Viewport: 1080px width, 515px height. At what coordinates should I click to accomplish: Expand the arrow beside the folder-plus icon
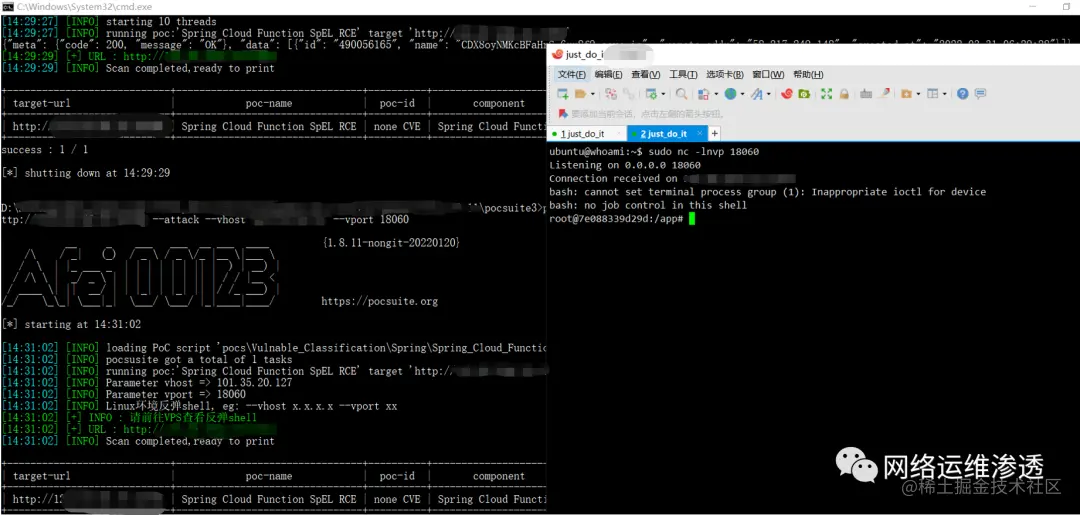[918, 94]
